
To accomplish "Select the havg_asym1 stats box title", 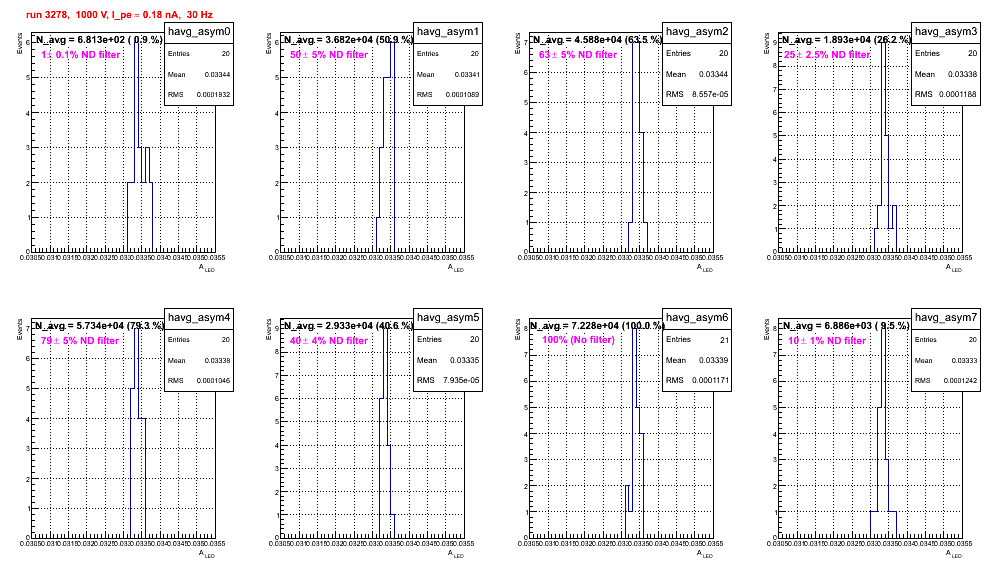I will pyautogui.click(x=448, y=32).
